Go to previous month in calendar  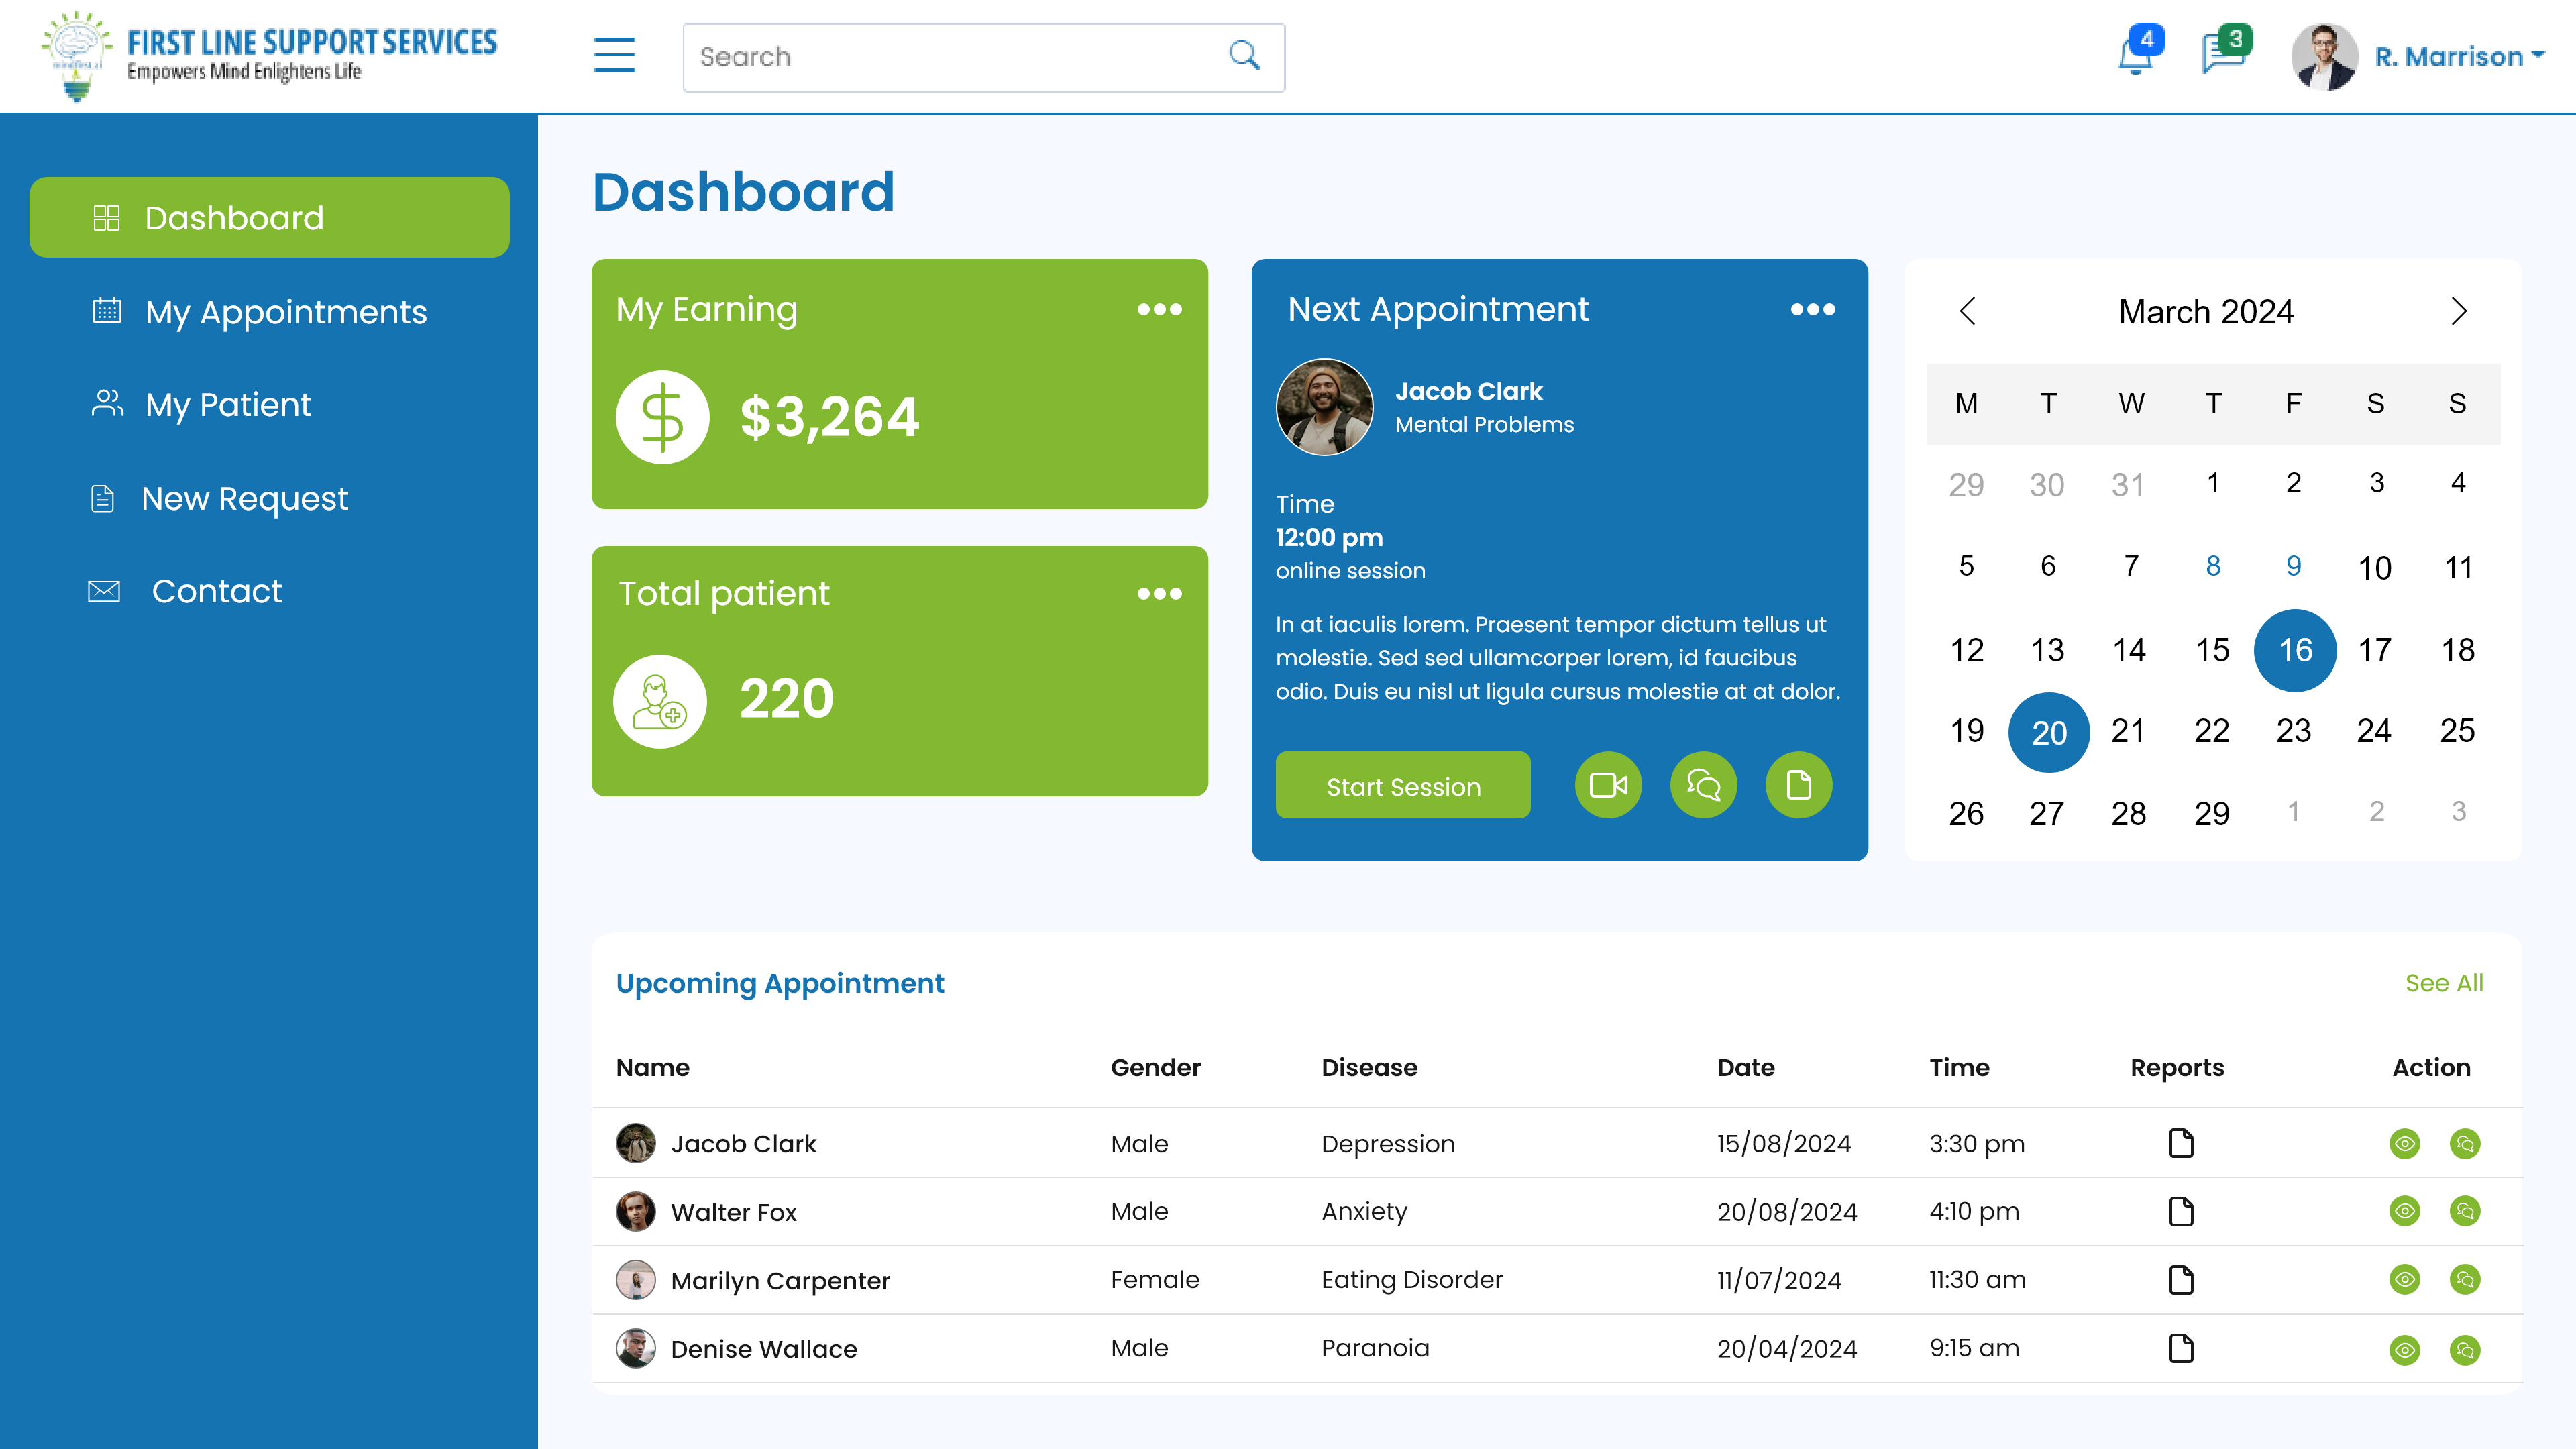(x=1966, y=311)
